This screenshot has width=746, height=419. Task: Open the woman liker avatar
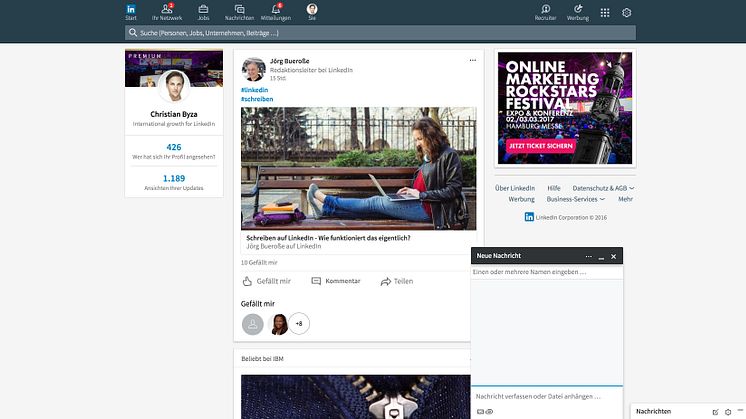[278, 324]
